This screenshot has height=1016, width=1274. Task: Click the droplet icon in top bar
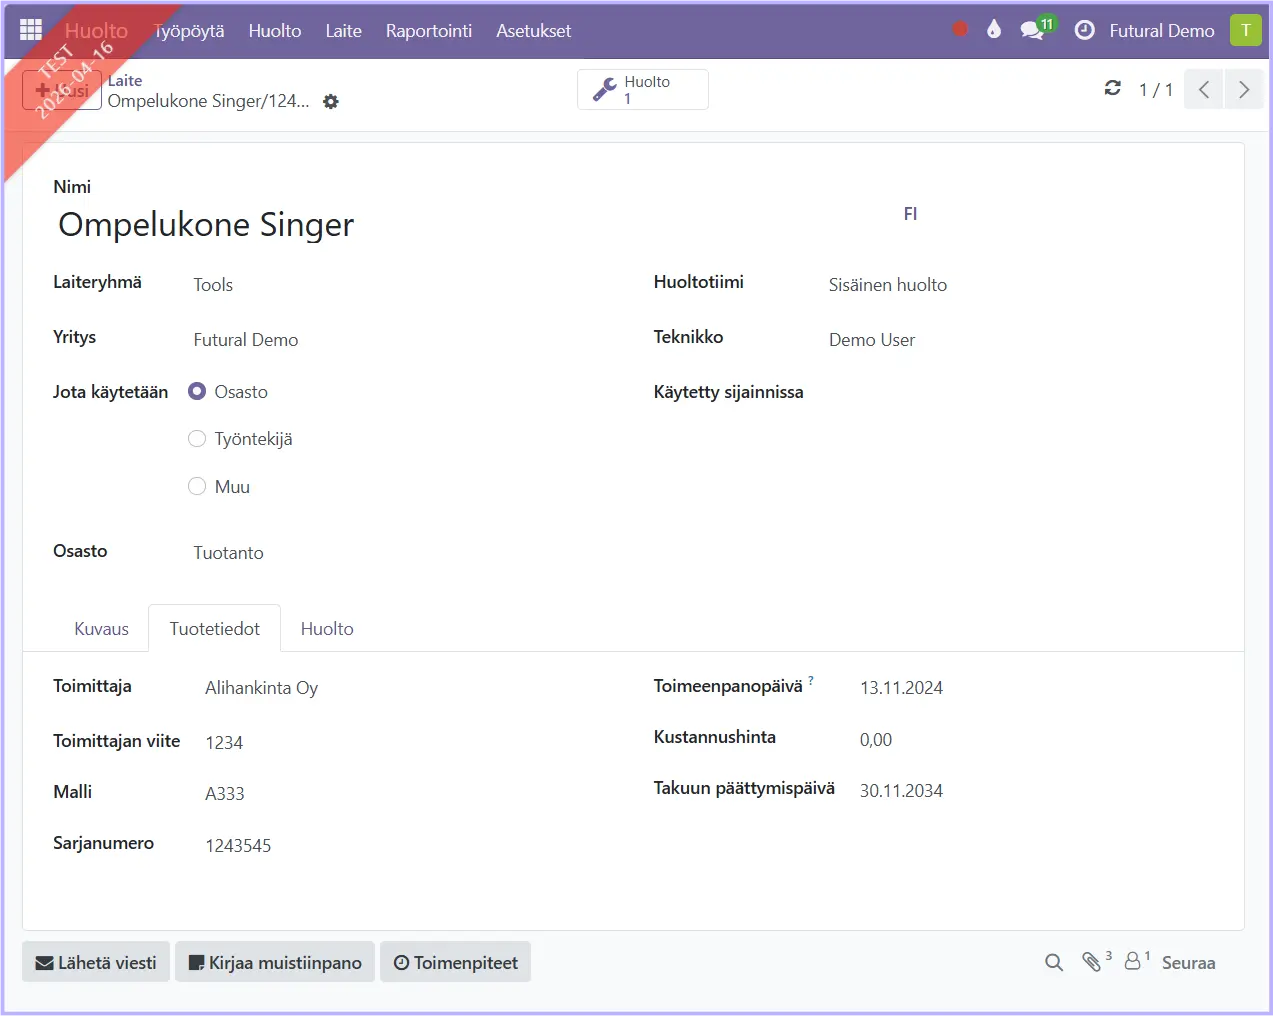click(993, 29)
